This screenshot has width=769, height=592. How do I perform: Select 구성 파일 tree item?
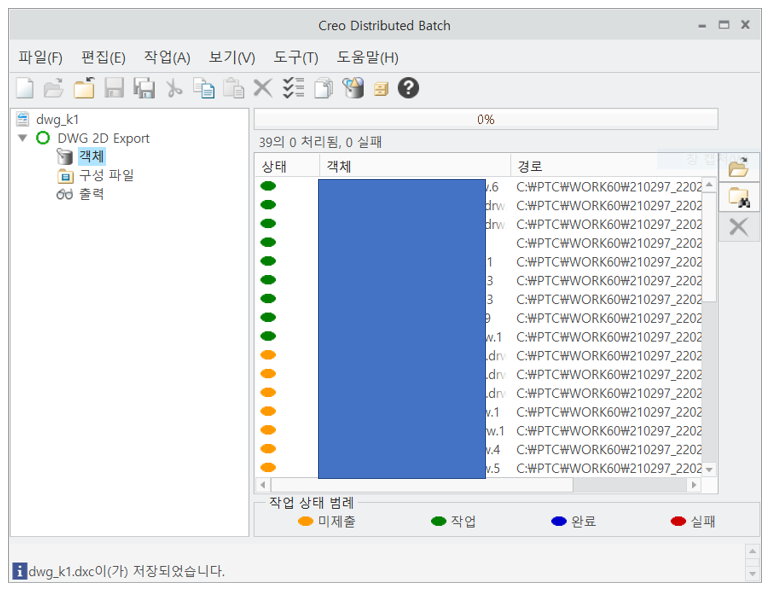pos(106,175)
